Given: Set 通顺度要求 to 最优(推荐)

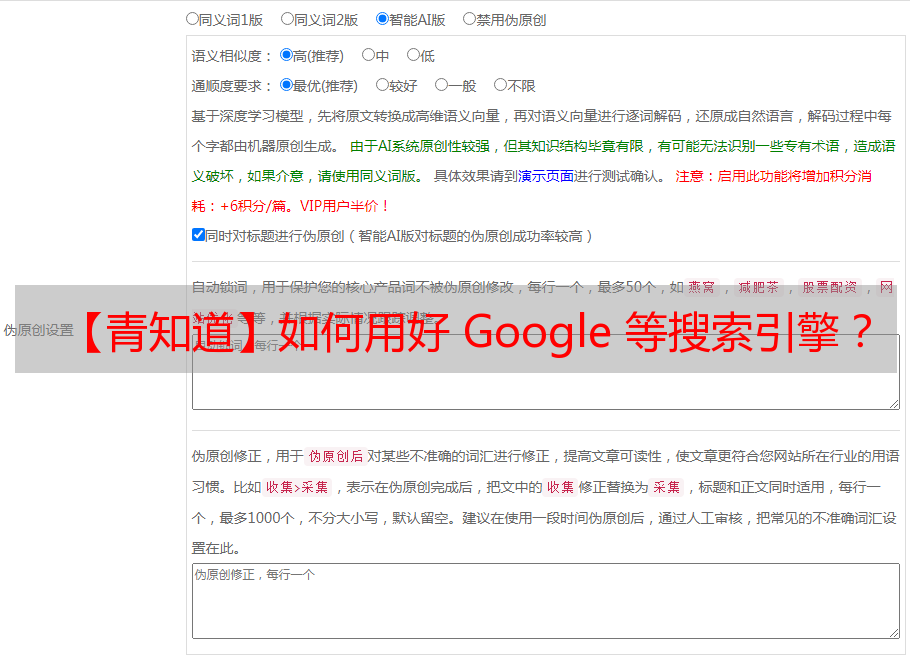Looking at the screenshot, I should click(286, 85).
